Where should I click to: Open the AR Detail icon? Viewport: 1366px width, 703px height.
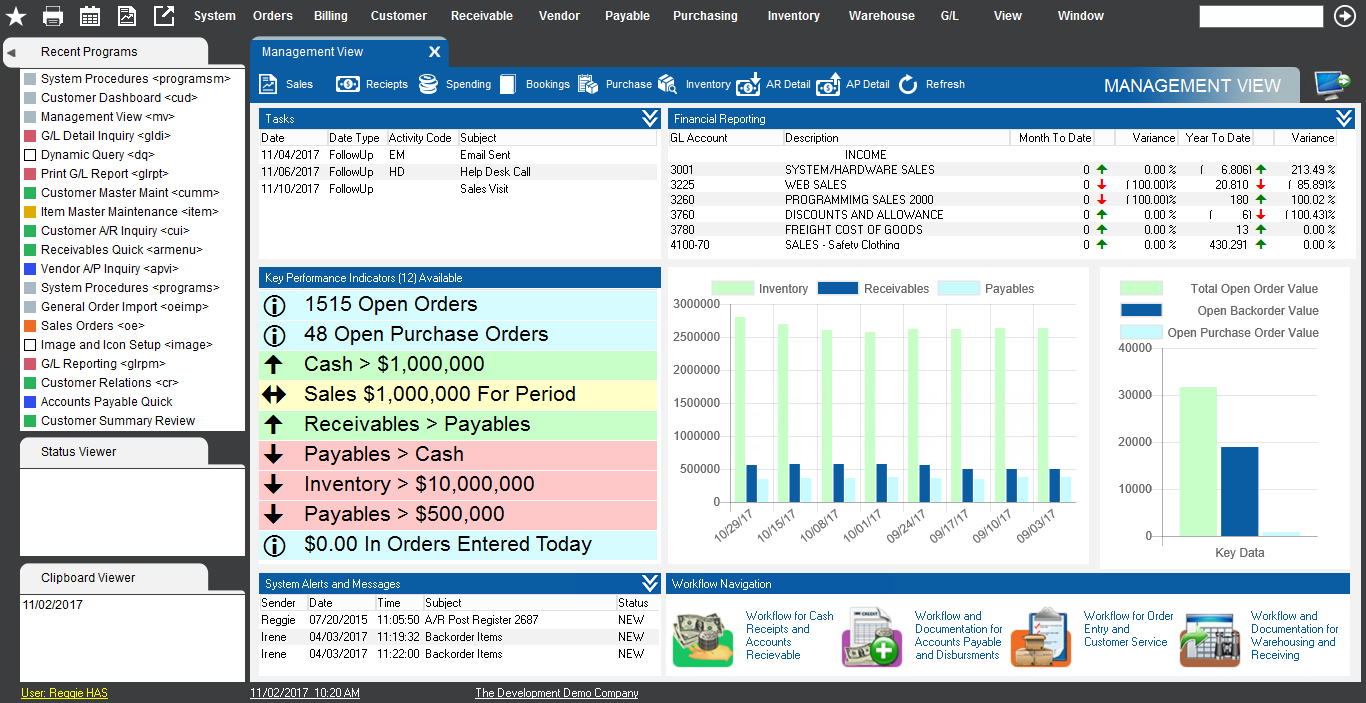click(748, 86)
